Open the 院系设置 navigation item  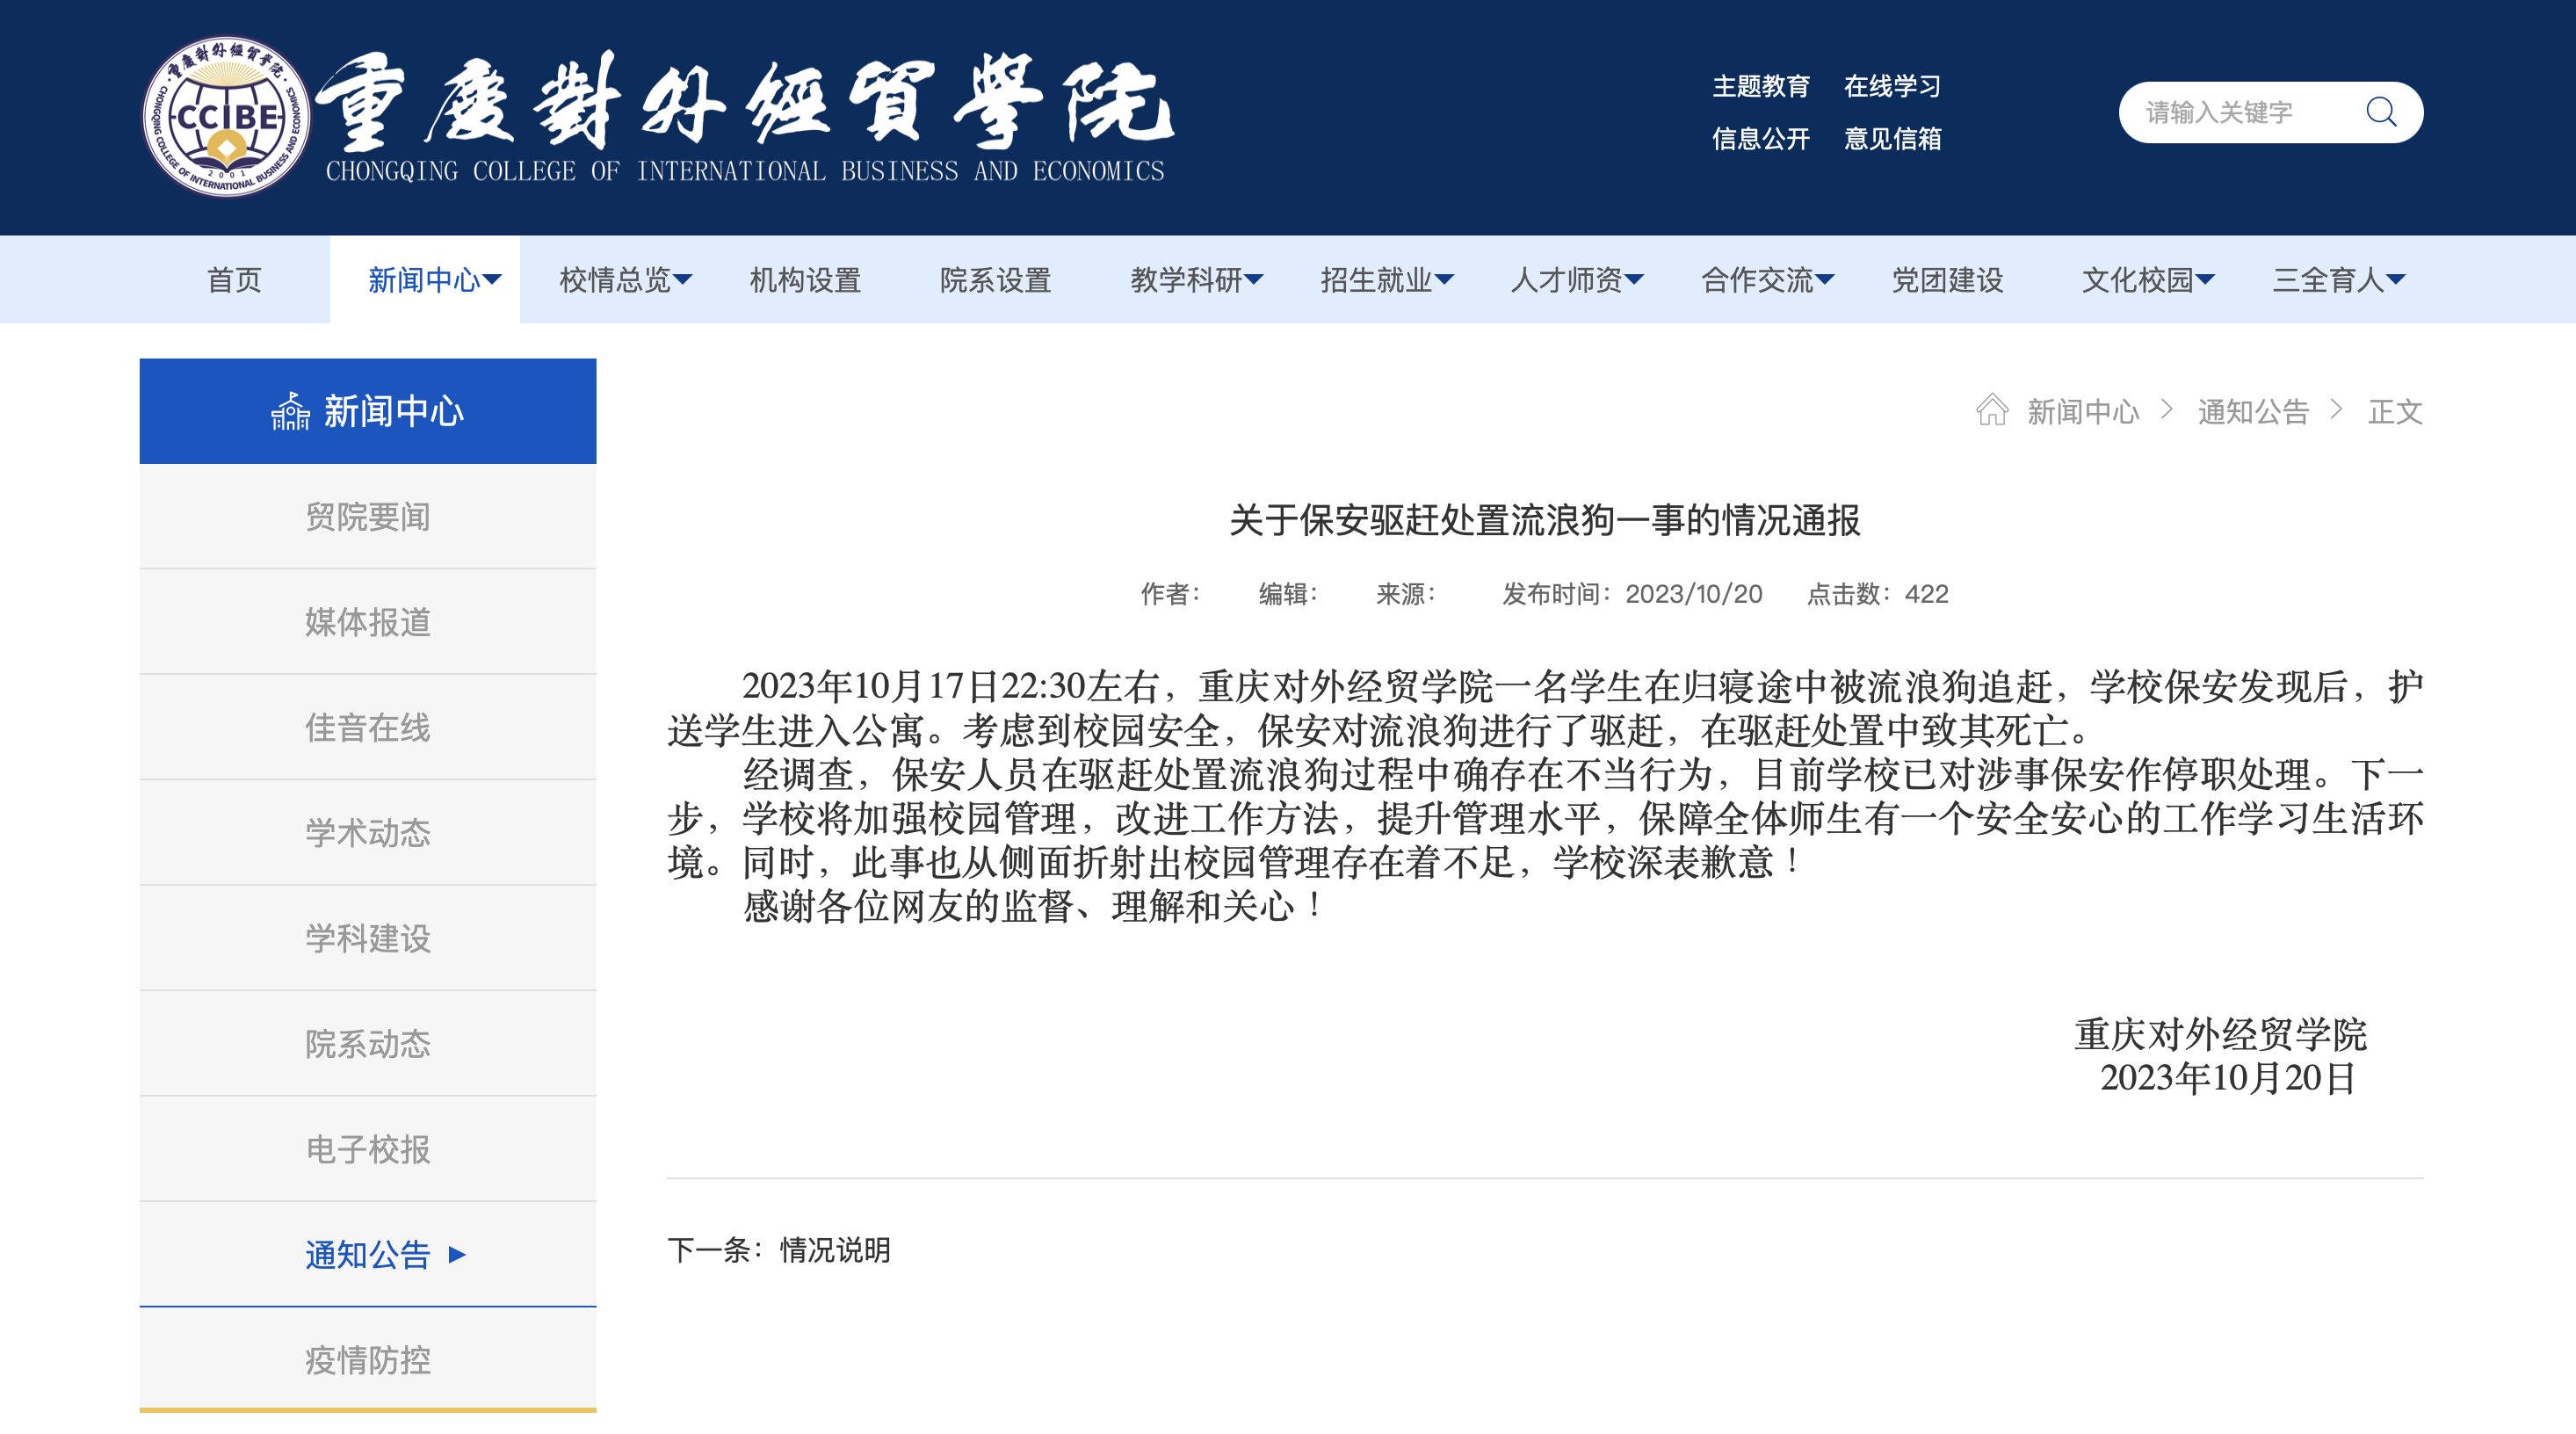[x=995, y=279]
